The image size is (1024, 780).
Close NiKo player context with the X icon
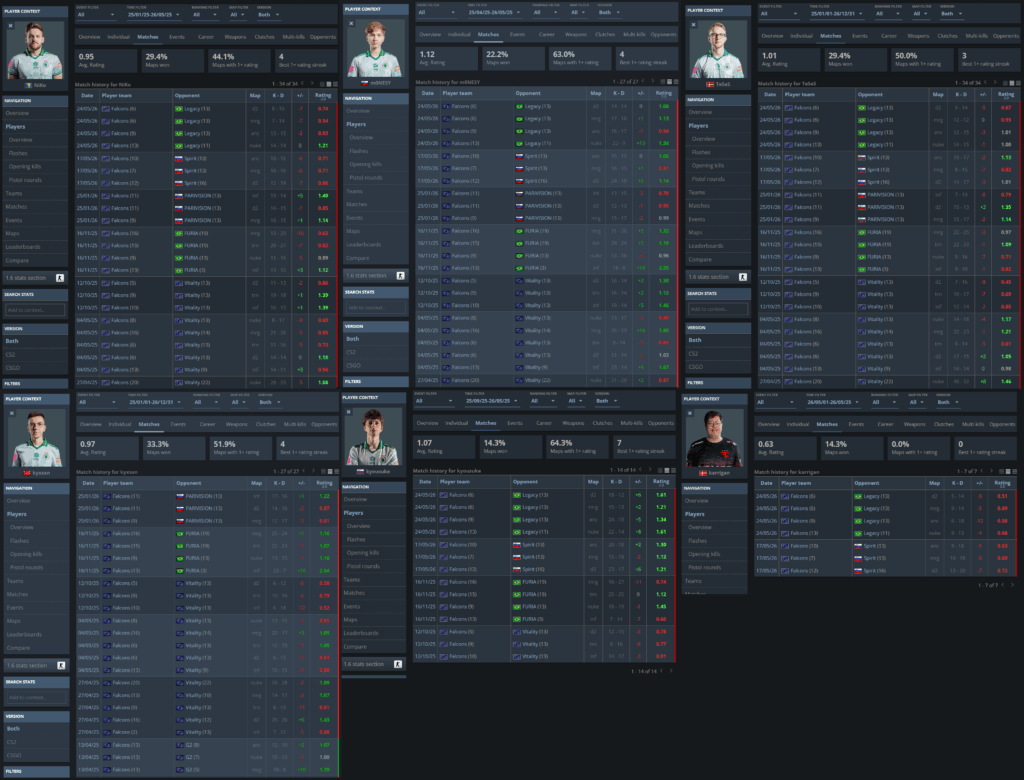(10, 26)
